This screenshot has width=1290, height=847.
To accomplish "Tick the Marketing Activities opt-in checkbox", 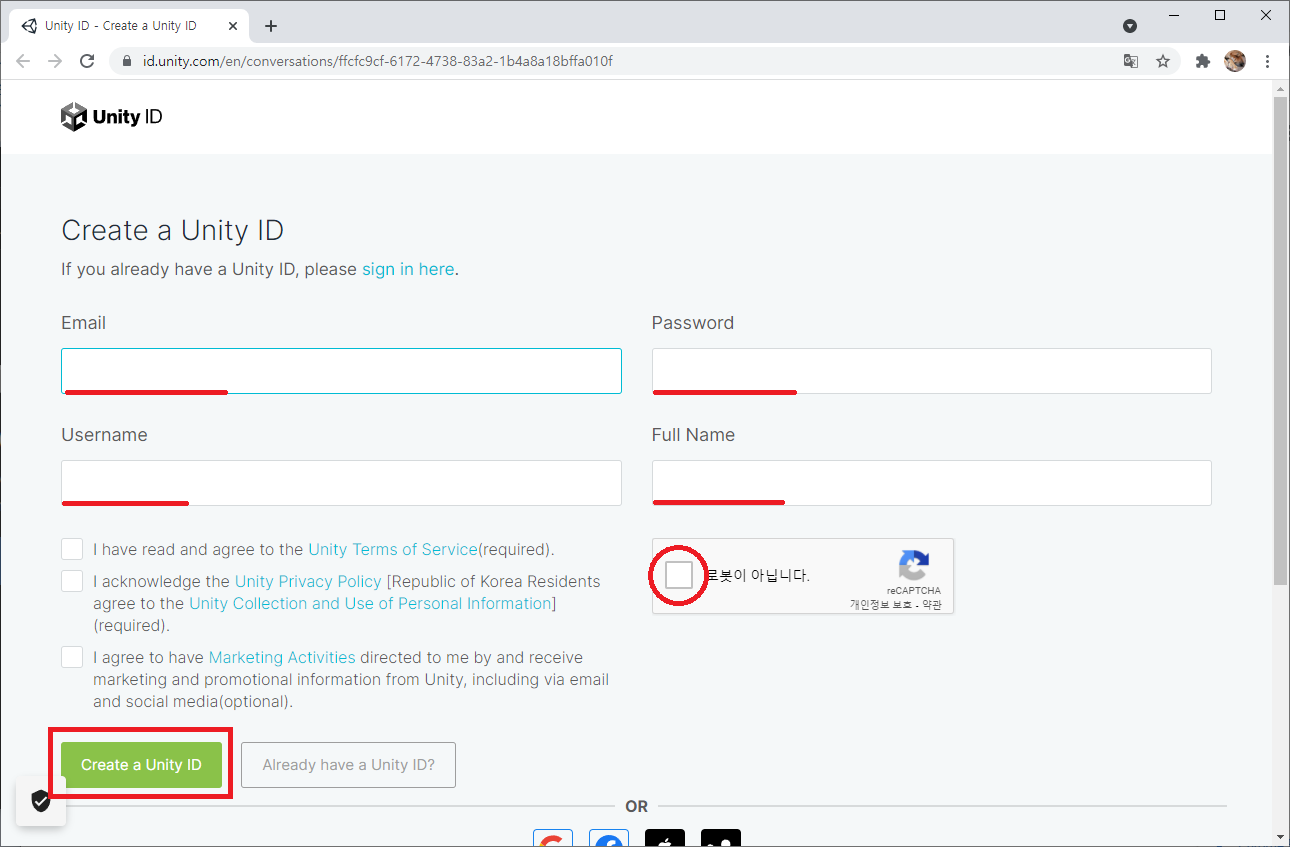I will point(72,657).
